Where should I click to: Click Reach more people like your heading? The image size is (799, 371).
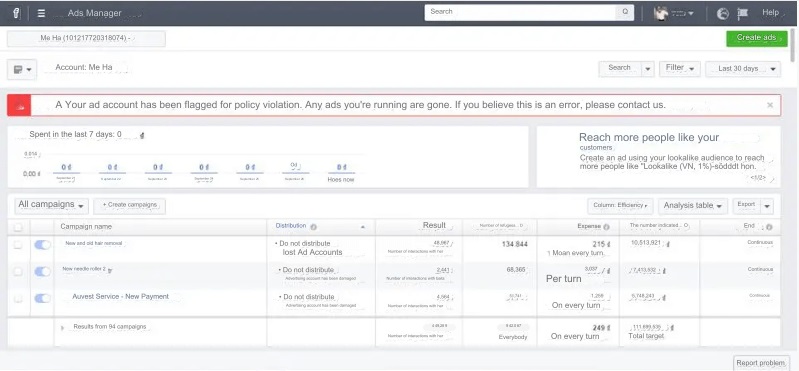(649, 138)
